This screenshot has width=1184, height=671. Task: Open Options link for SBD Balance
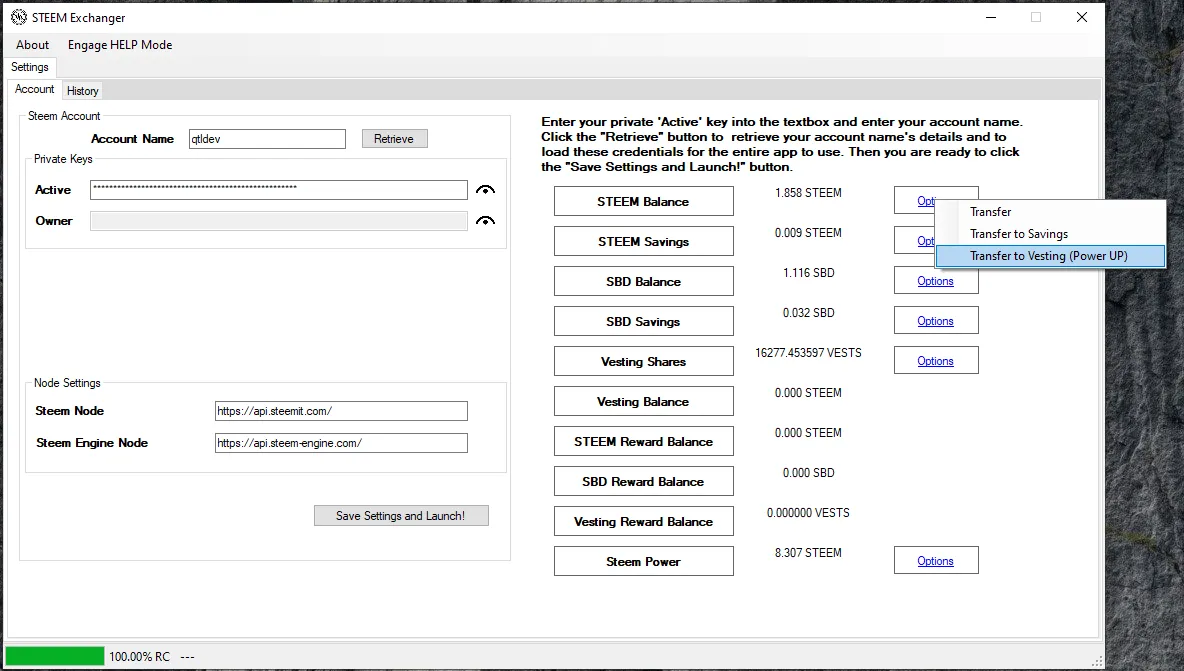(936, 281)
